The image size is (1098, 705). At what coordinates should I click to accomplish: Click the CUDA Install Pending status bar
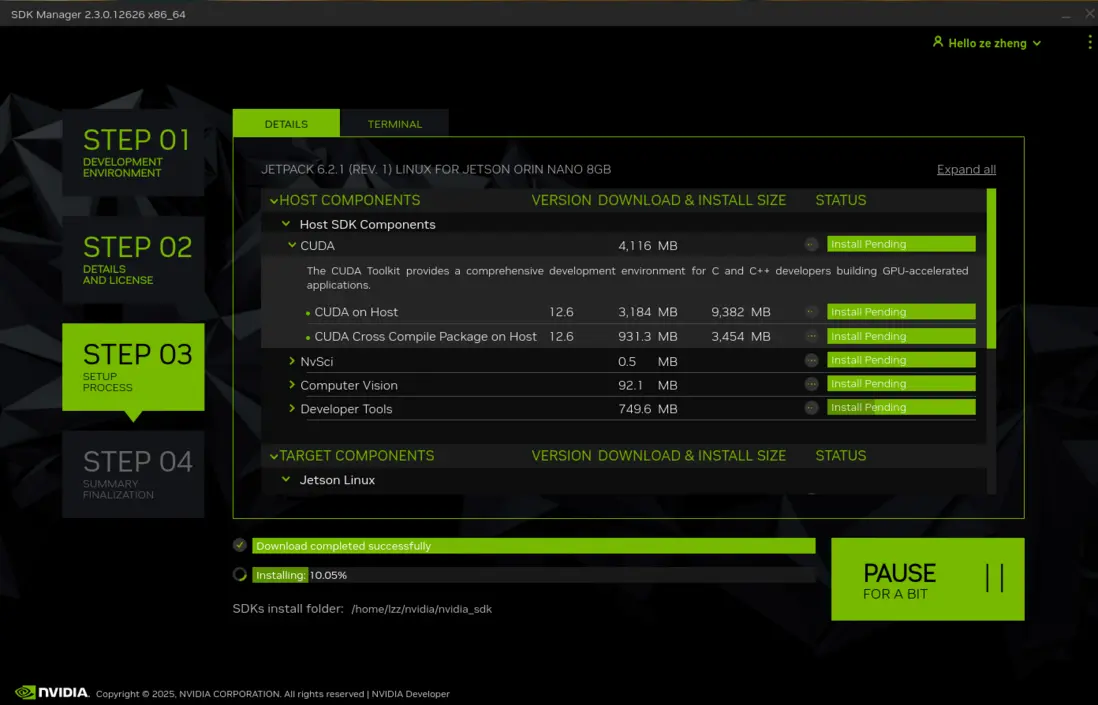(x=901, y=244)
